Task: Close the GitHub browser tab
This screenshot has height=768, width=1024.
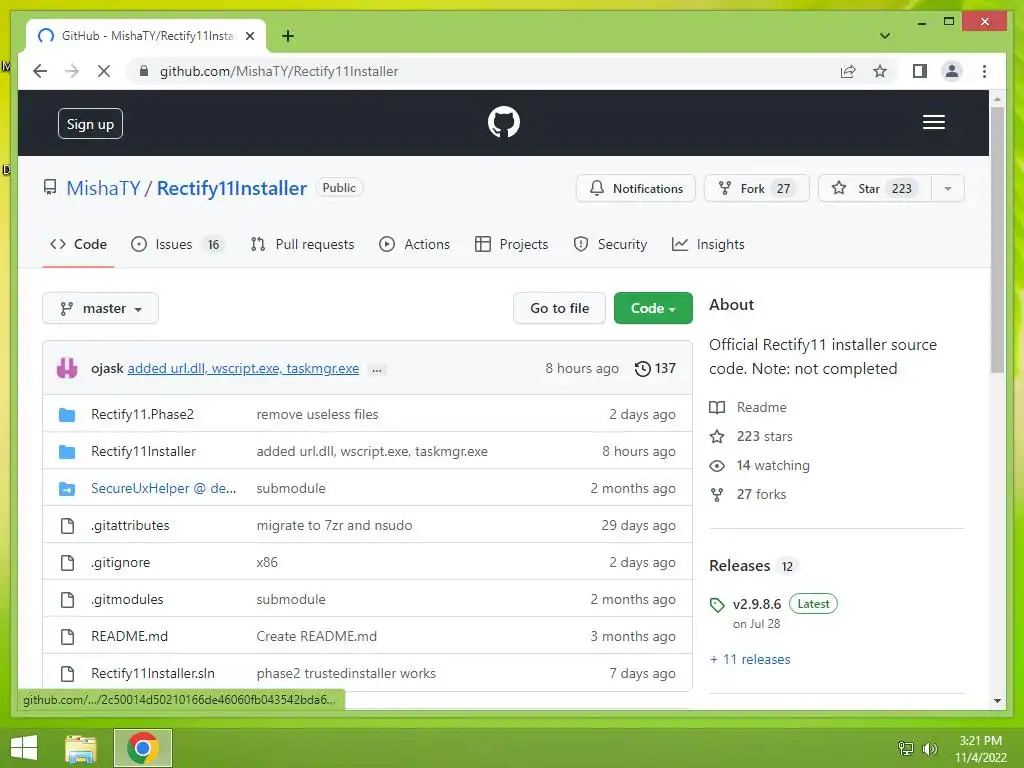Action: pos(249,36)
